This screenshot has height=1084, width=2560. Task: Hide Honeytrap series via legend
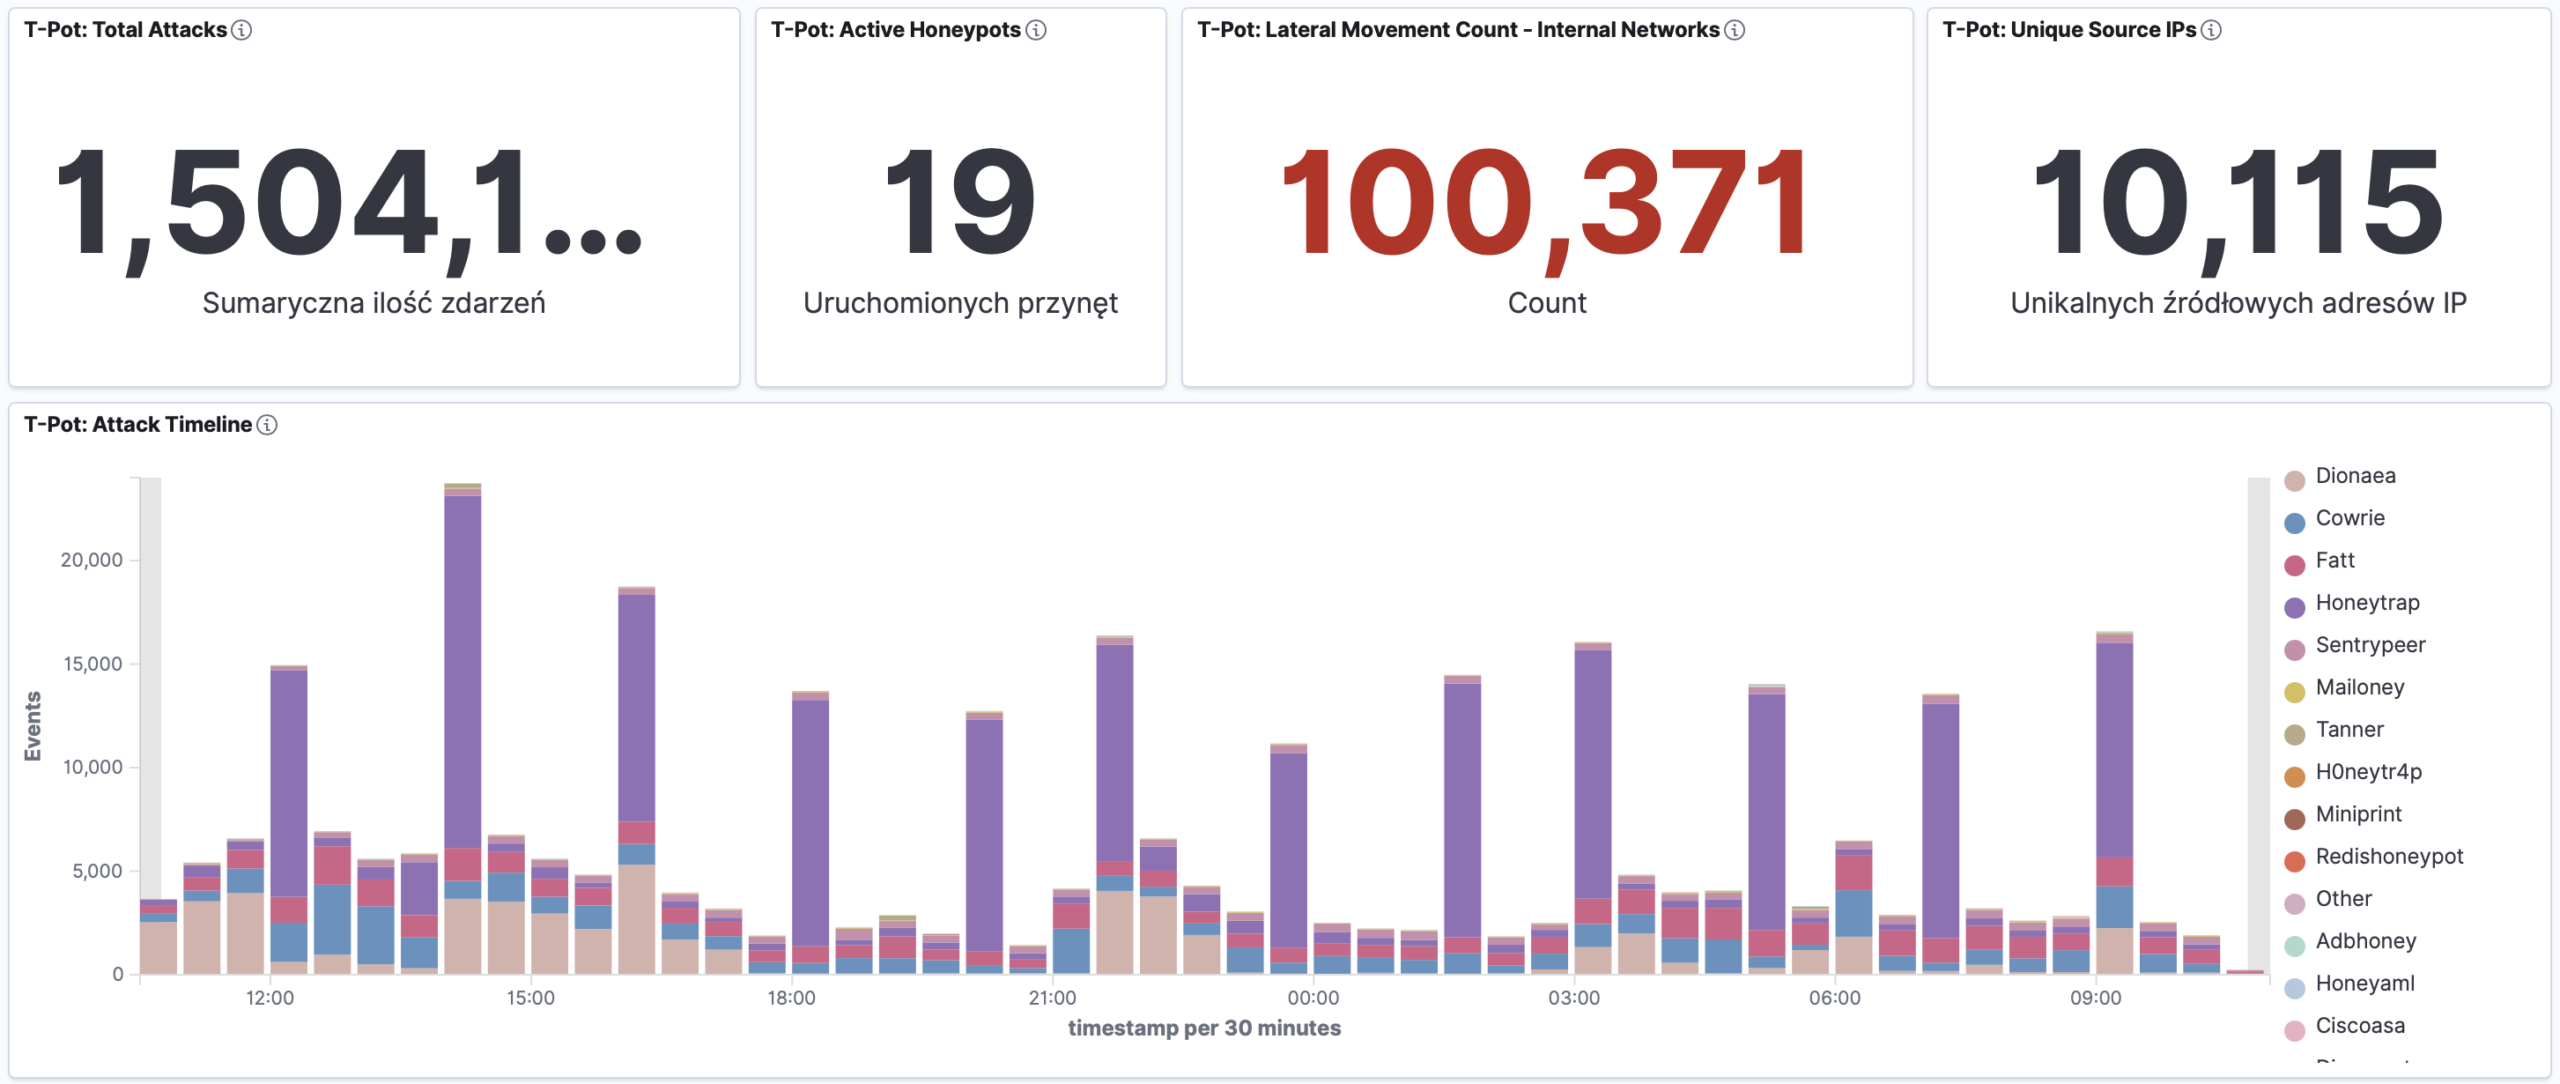[x=2366, y=603]
